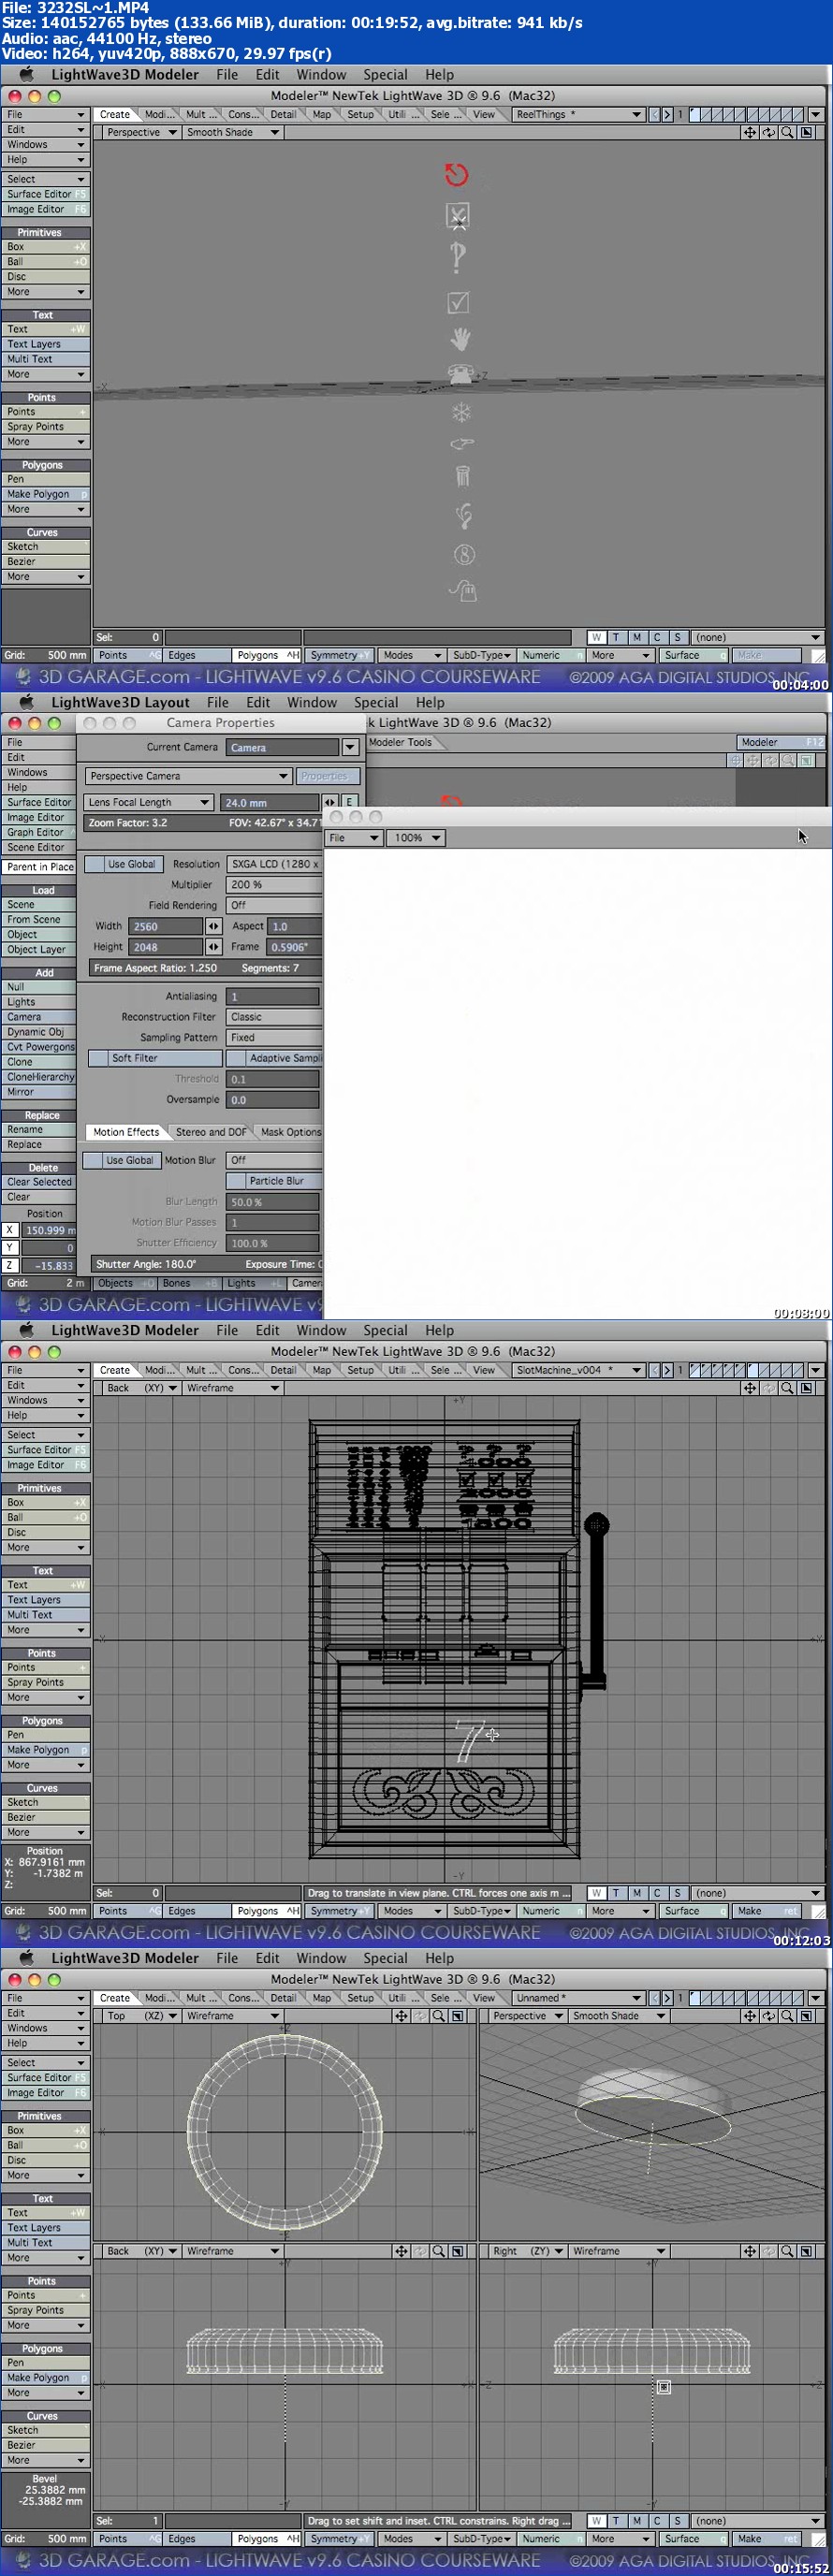This screenshot has width=833, height=2576.
Task: Click the maximize-viewport icon in the SlotMachine Back viewport
Action: coord(806,1388)
